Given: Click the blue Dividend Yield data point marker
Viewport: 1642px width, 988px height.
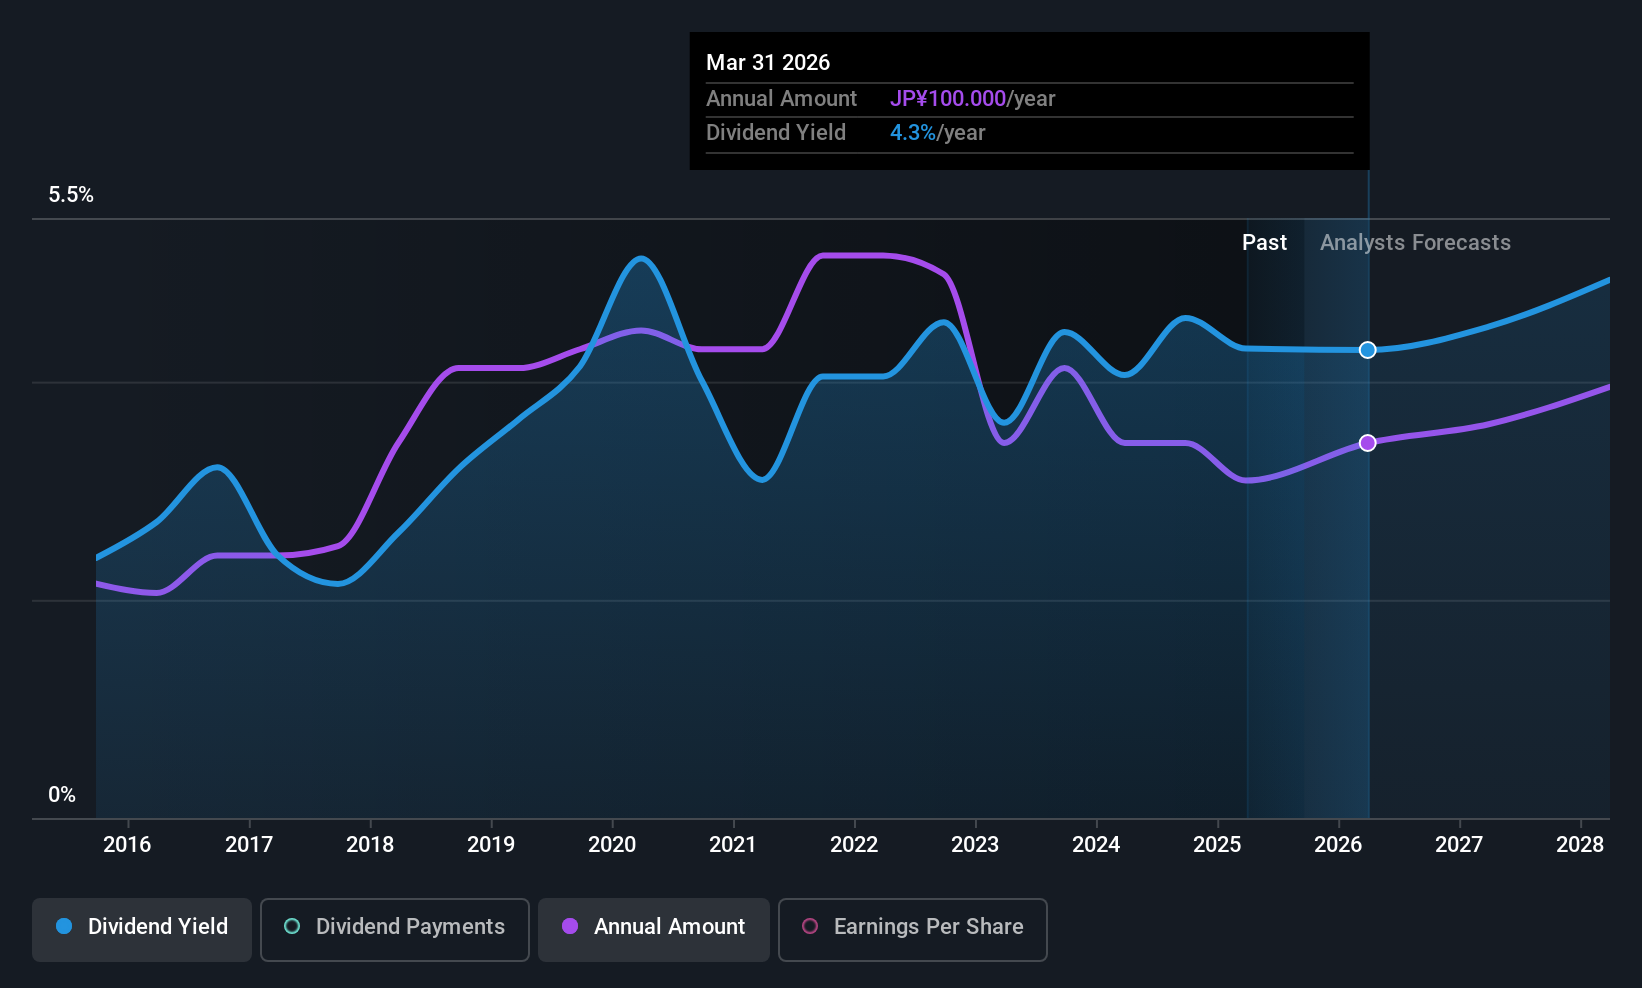Looking at the screenshot, I should pyautogui.click(x=1368, y=350).
